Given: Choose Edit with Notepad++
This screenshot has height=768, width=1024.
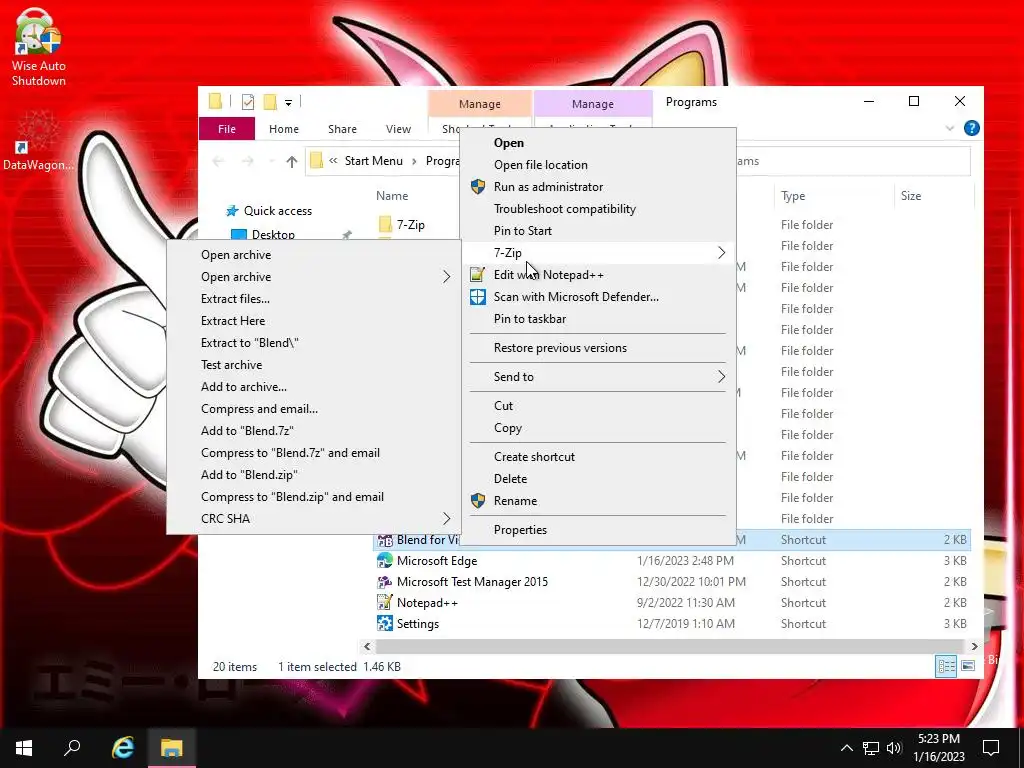Looking at the screenshot, I should click(599, 275).
